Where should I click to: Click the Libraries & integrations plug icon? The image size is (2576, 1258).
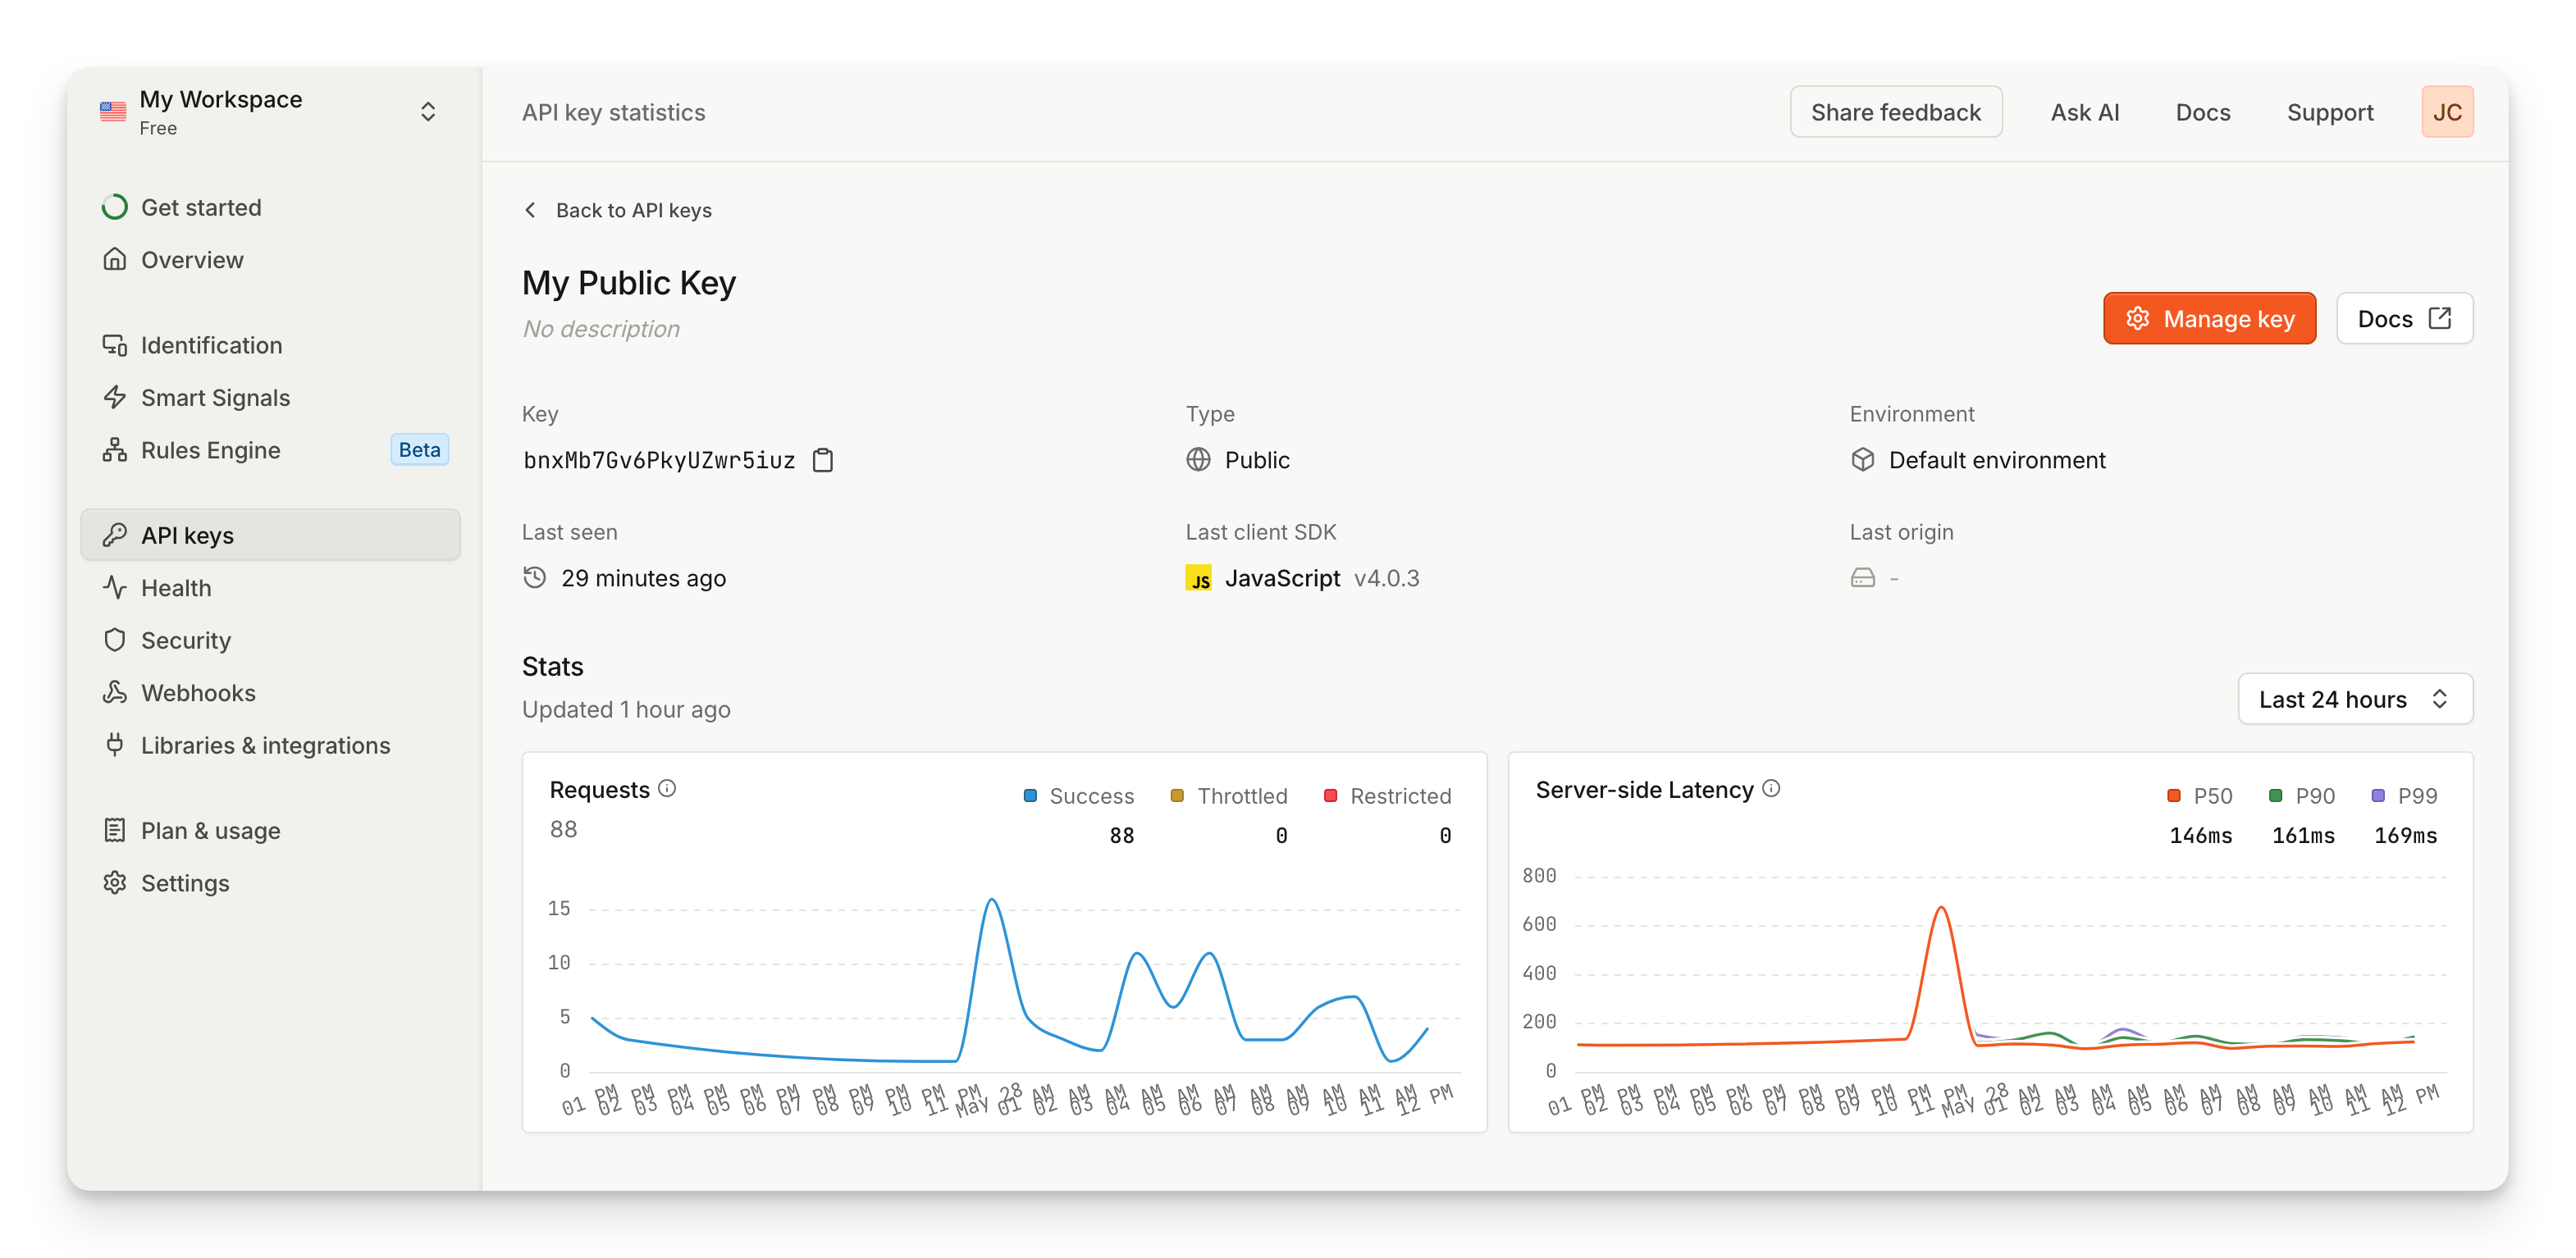pos(115,745)
